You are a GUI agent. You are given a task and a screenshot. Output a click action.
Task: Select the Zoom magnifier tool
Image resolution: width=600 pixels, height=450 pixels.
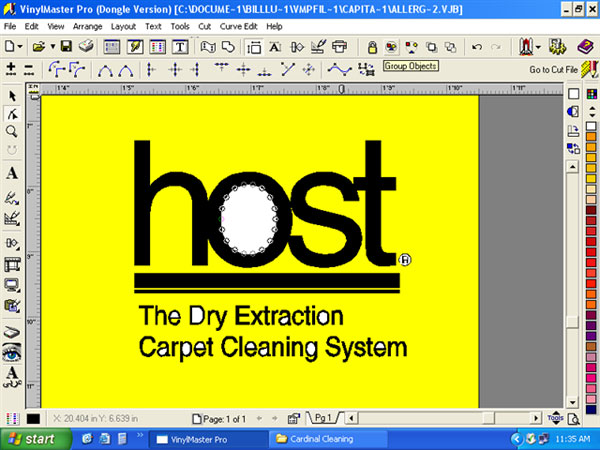coord(12,132)
